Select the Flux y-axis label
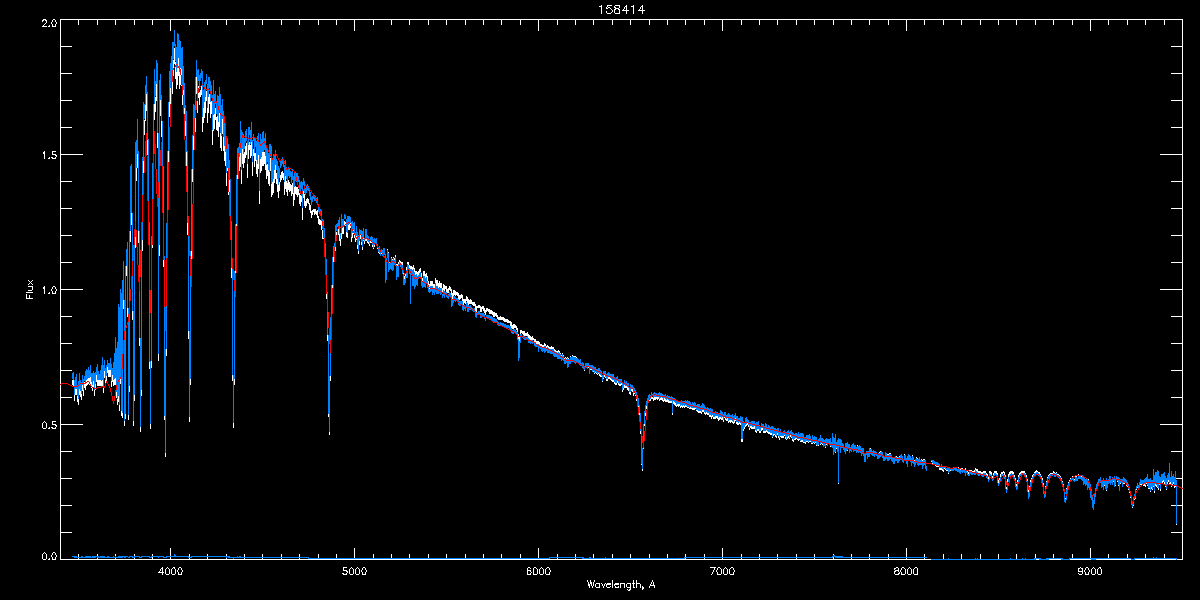 pos(30,290)
